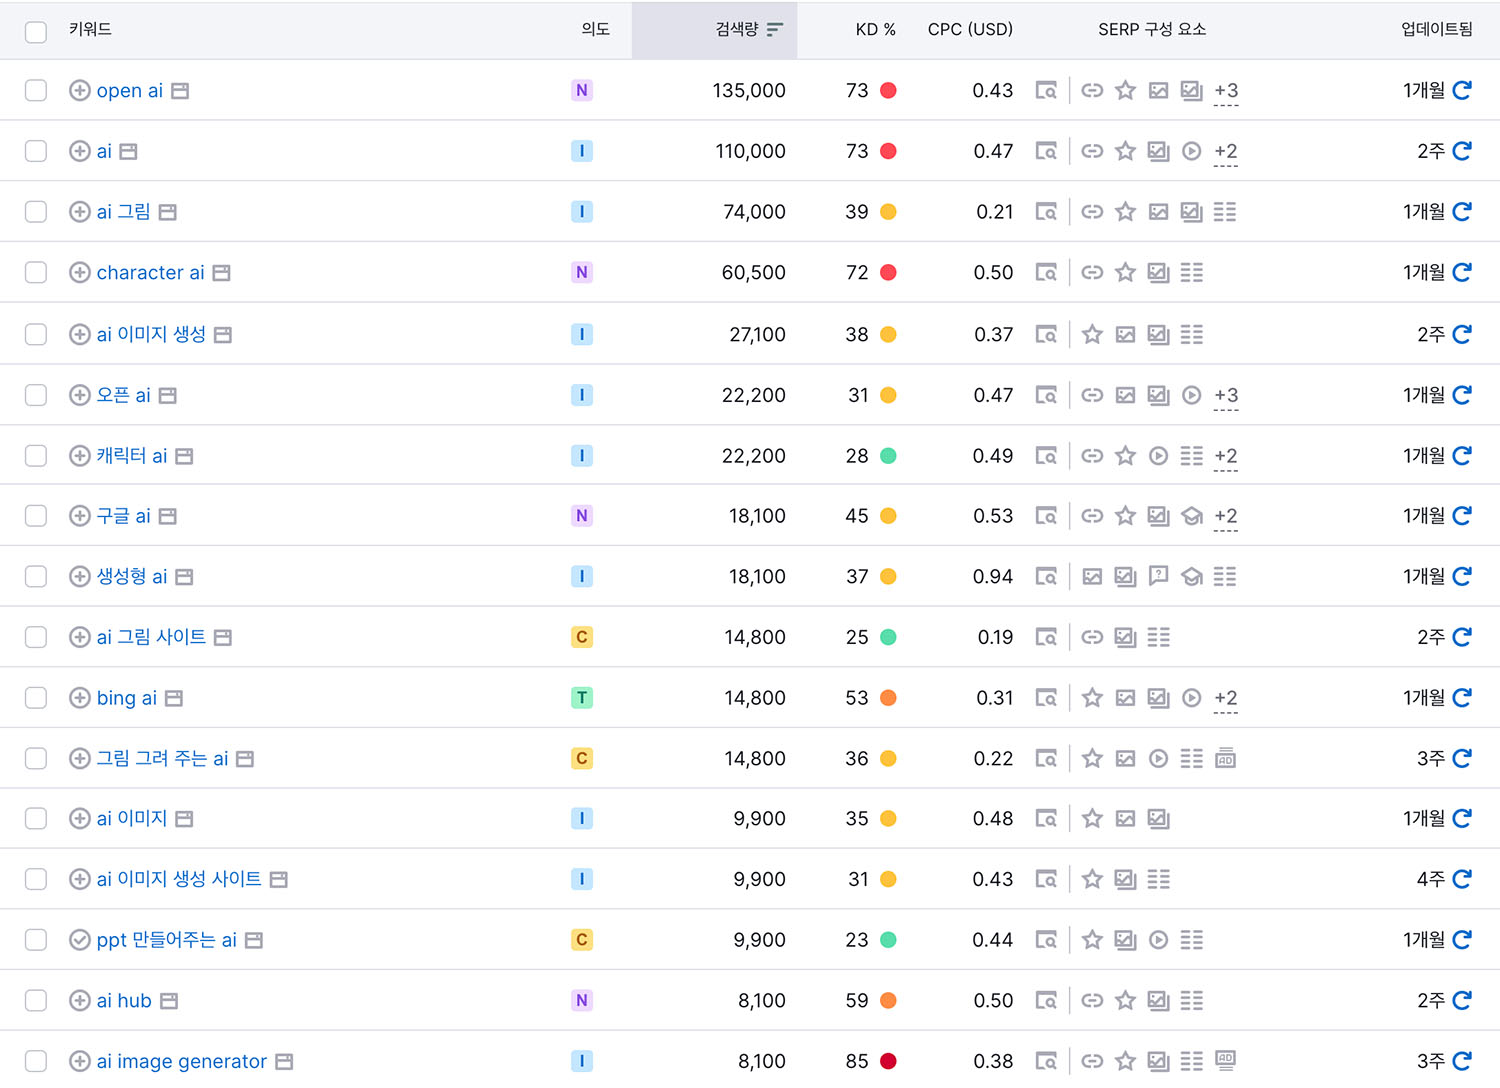This screenshot has height=1088, width=1500.
Task: Open the open ai keyword link
Action: 130,91
